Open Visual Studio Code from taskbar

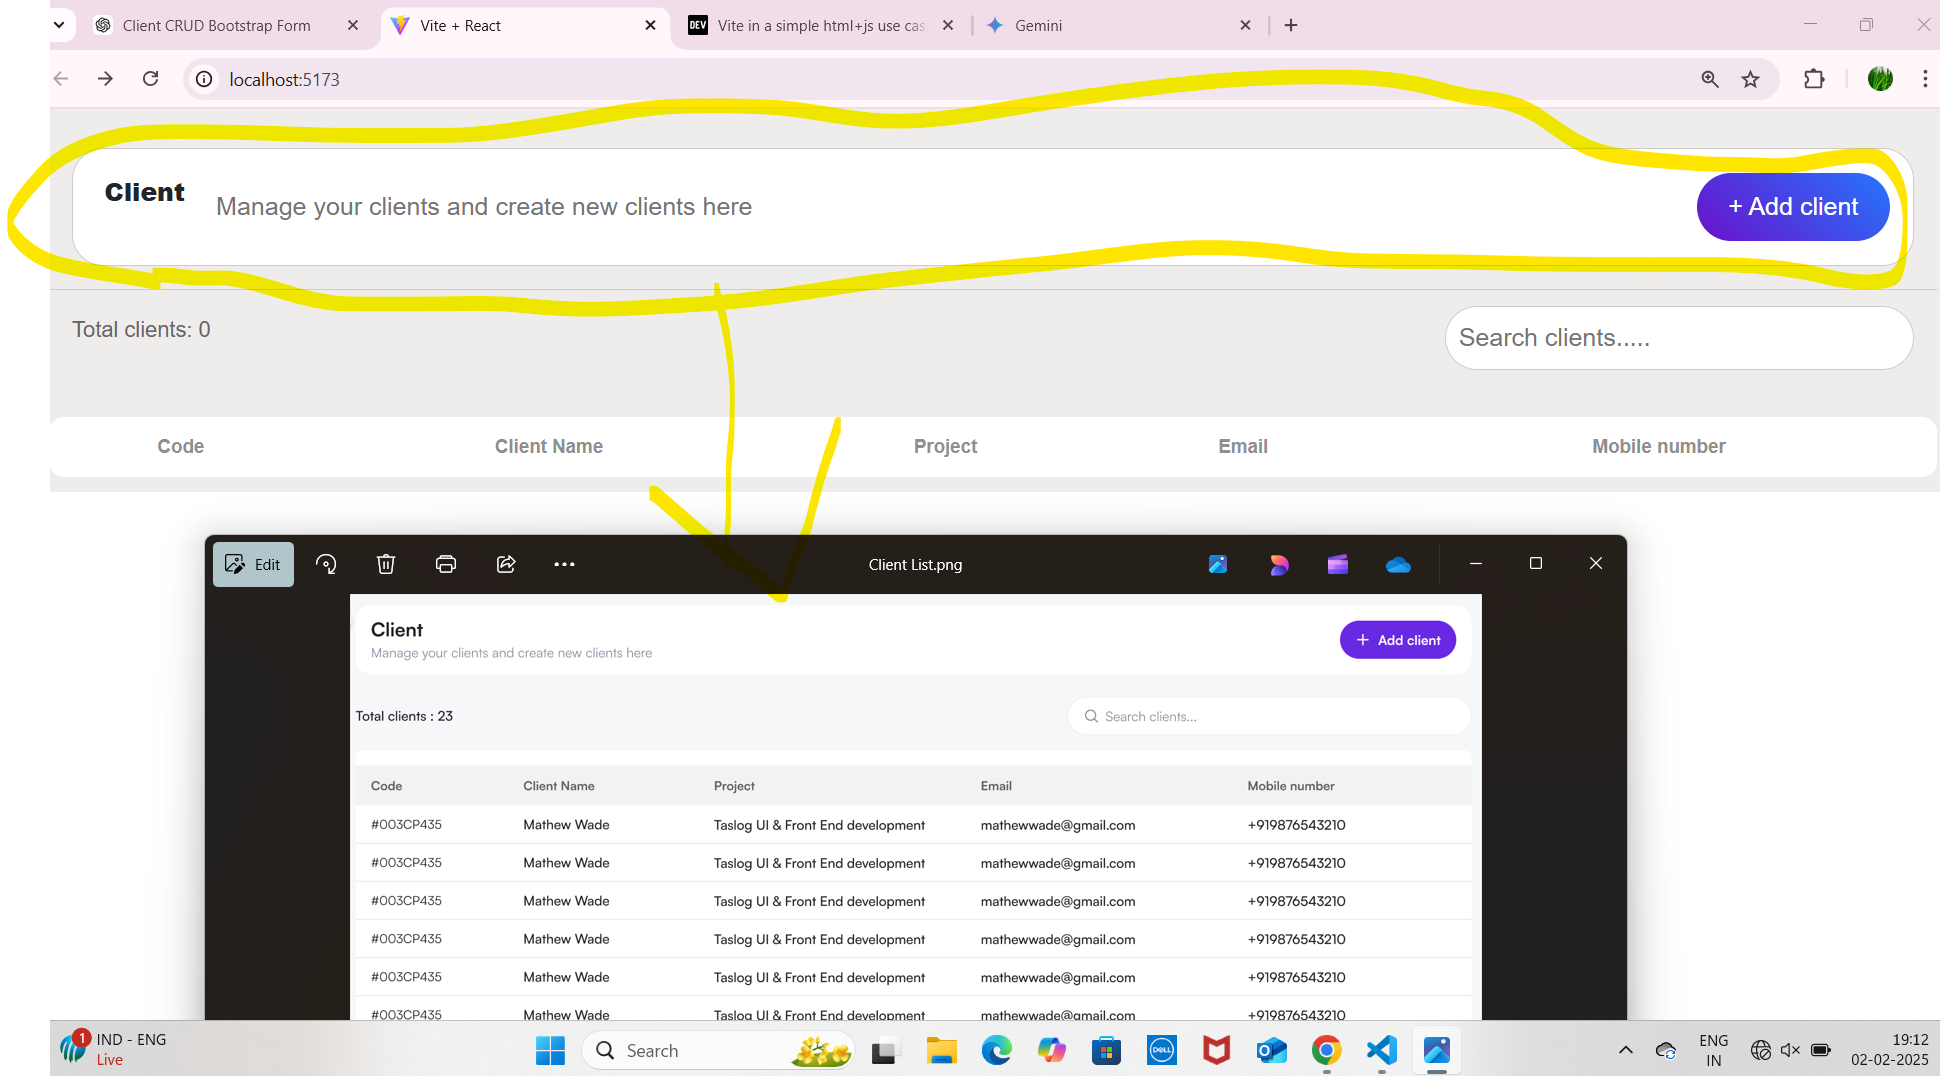(1381, 1050)
